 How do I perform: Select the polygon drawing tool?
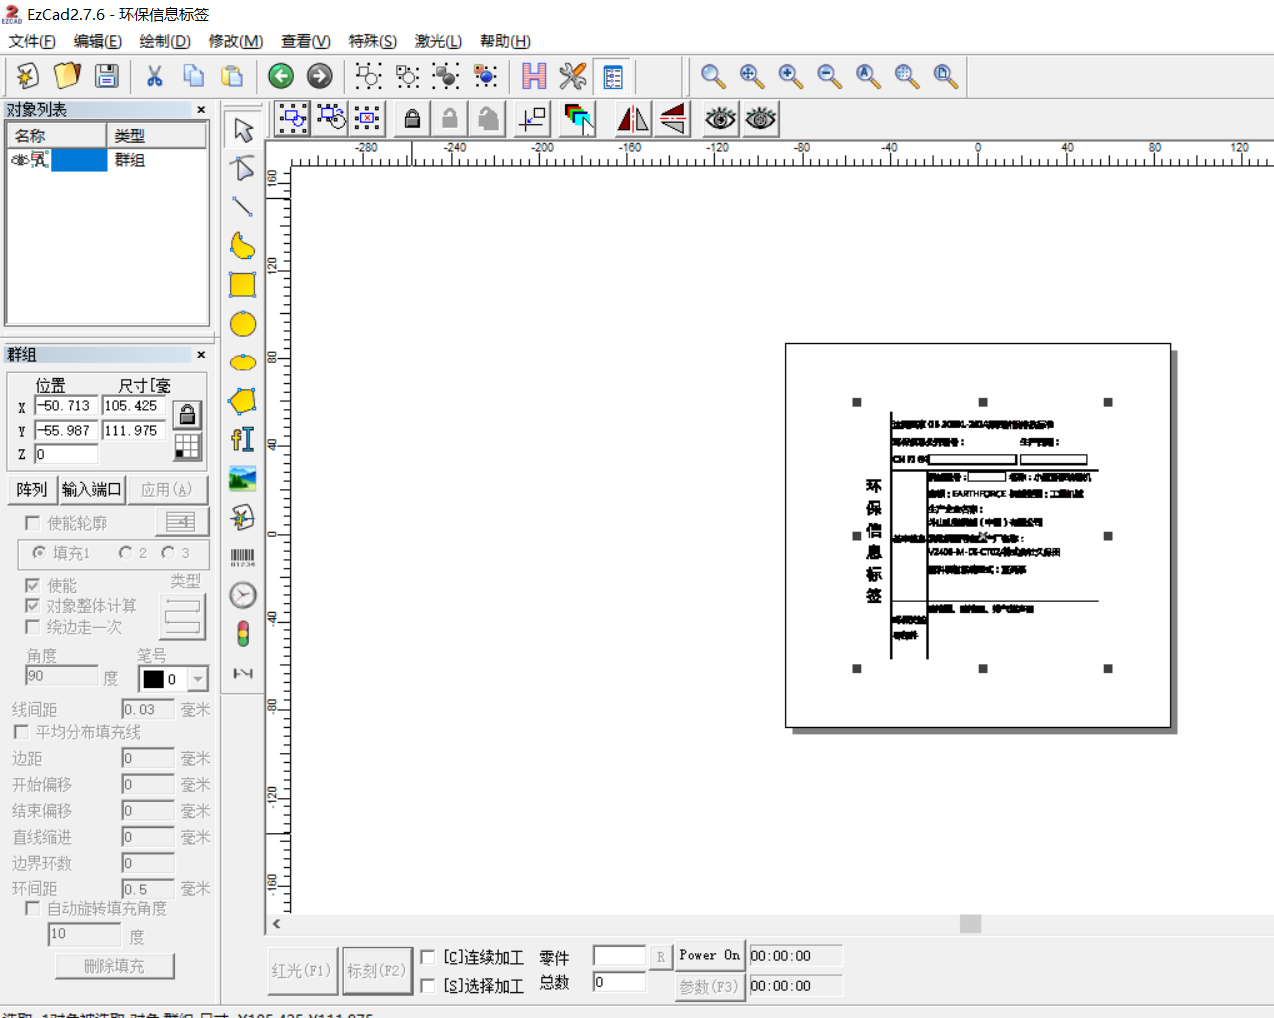point(243,401)
